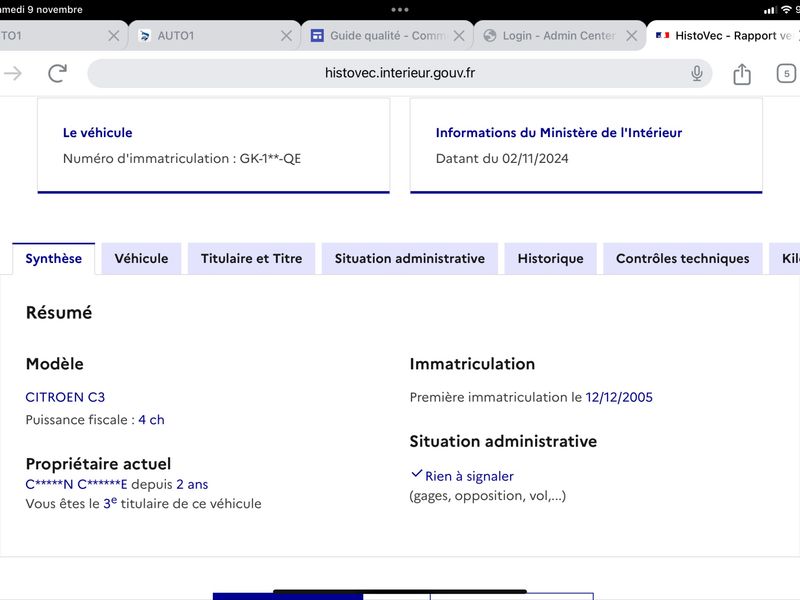Close the Login - Admin Center tab
Viewport: 800px width, 600px height.
632,36
